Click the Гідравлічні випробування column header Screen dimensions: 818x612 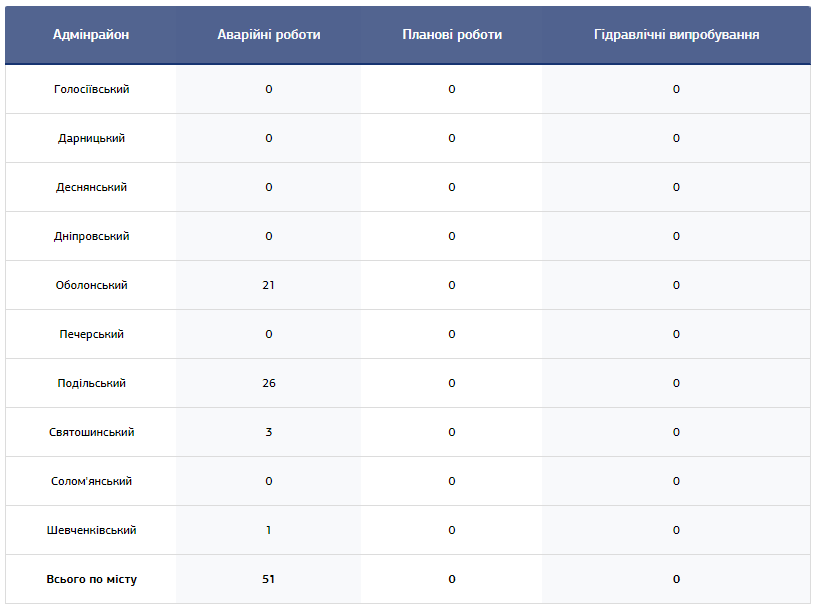[x=676, y=35]
